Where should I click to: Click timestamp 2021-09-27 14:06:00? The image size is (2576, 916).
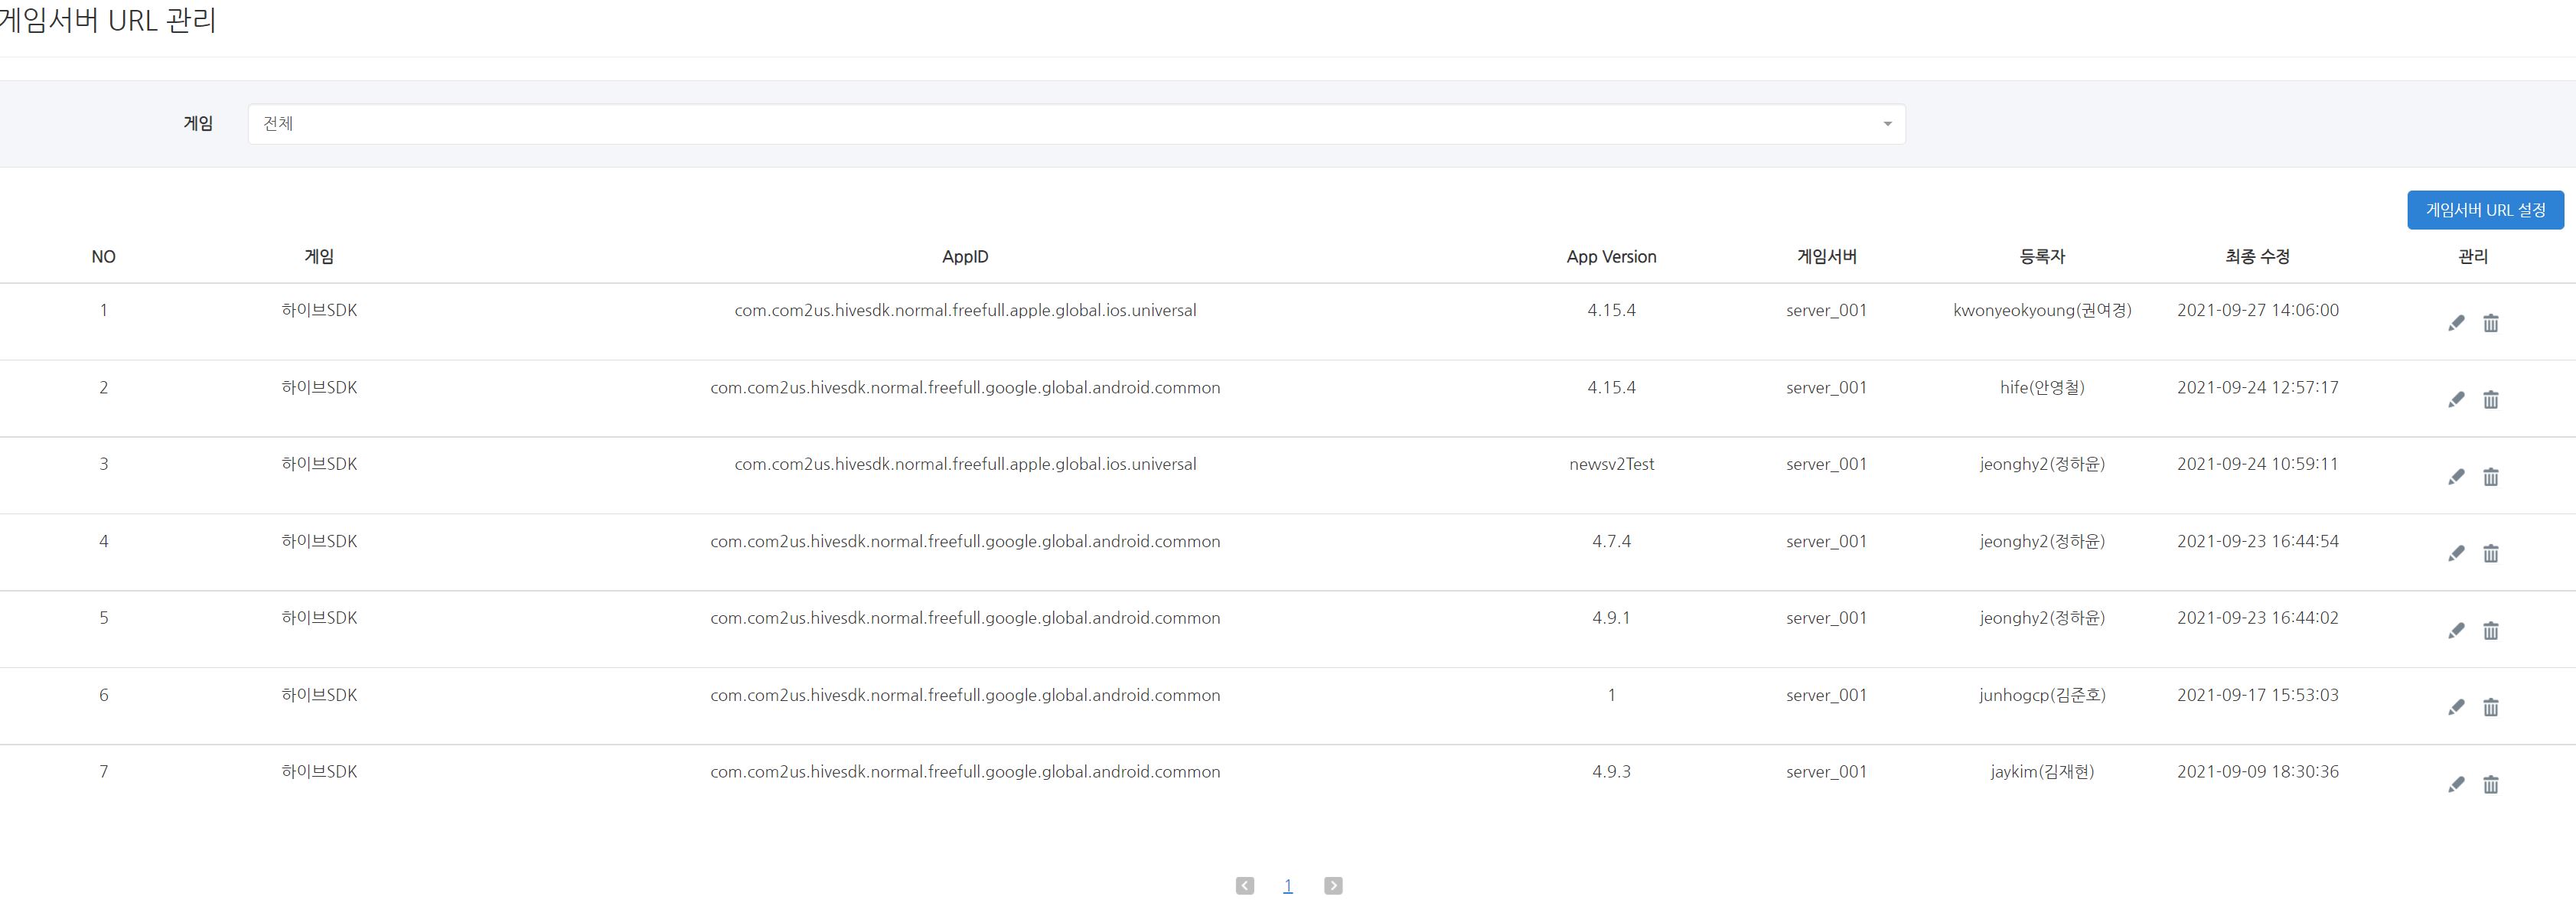click(2258, 310)
